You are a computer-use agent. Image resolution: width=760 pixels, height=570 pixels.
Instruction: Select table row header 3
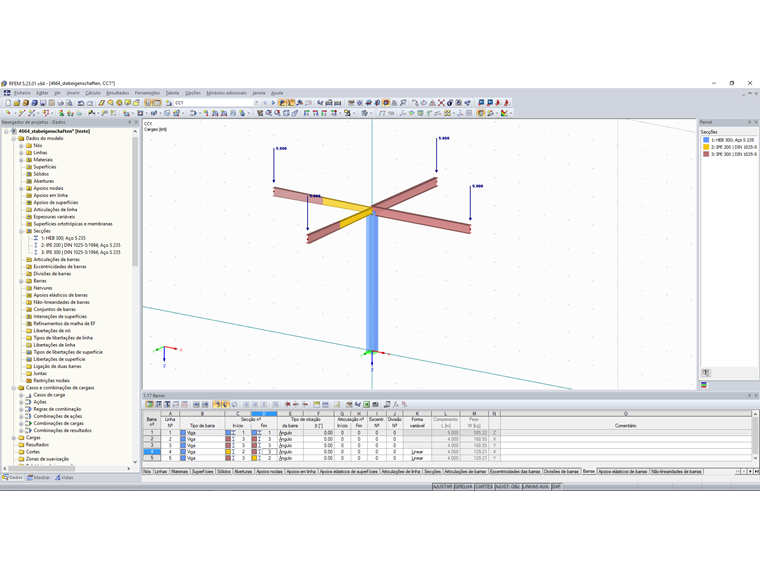[152, 445]
